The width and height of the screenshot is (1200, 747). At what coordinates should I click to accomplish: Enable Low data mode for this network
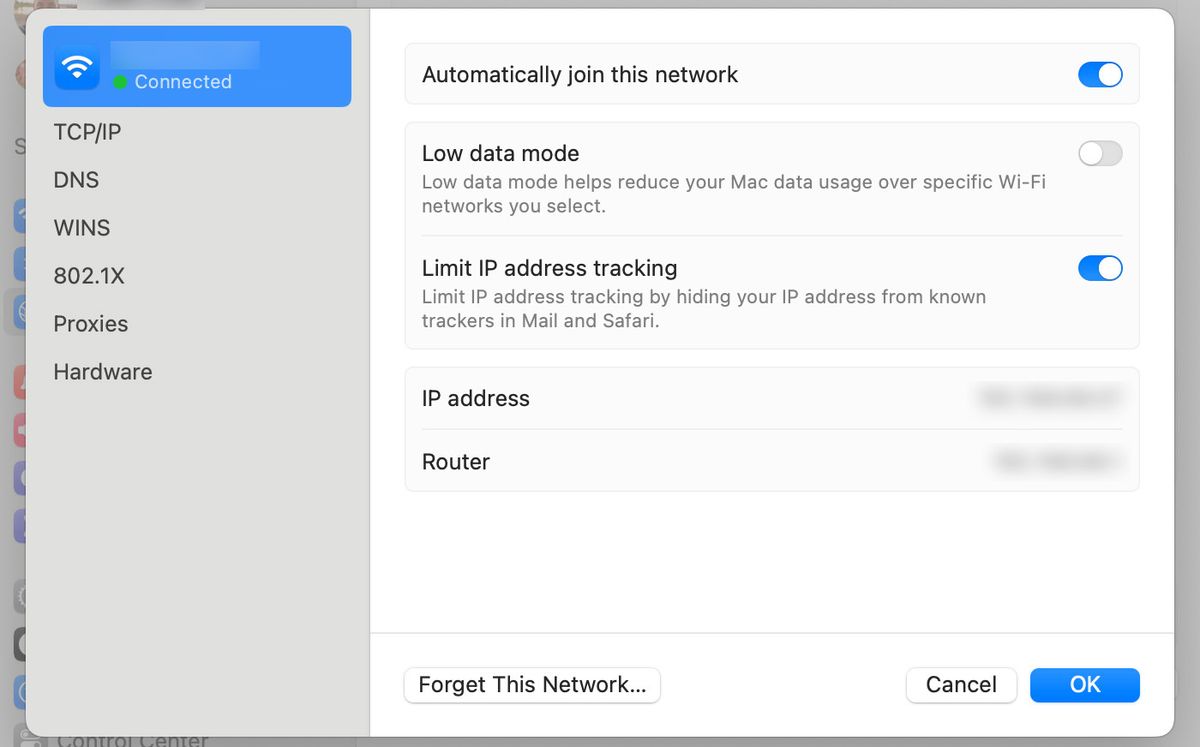(x=1100, y=154)
